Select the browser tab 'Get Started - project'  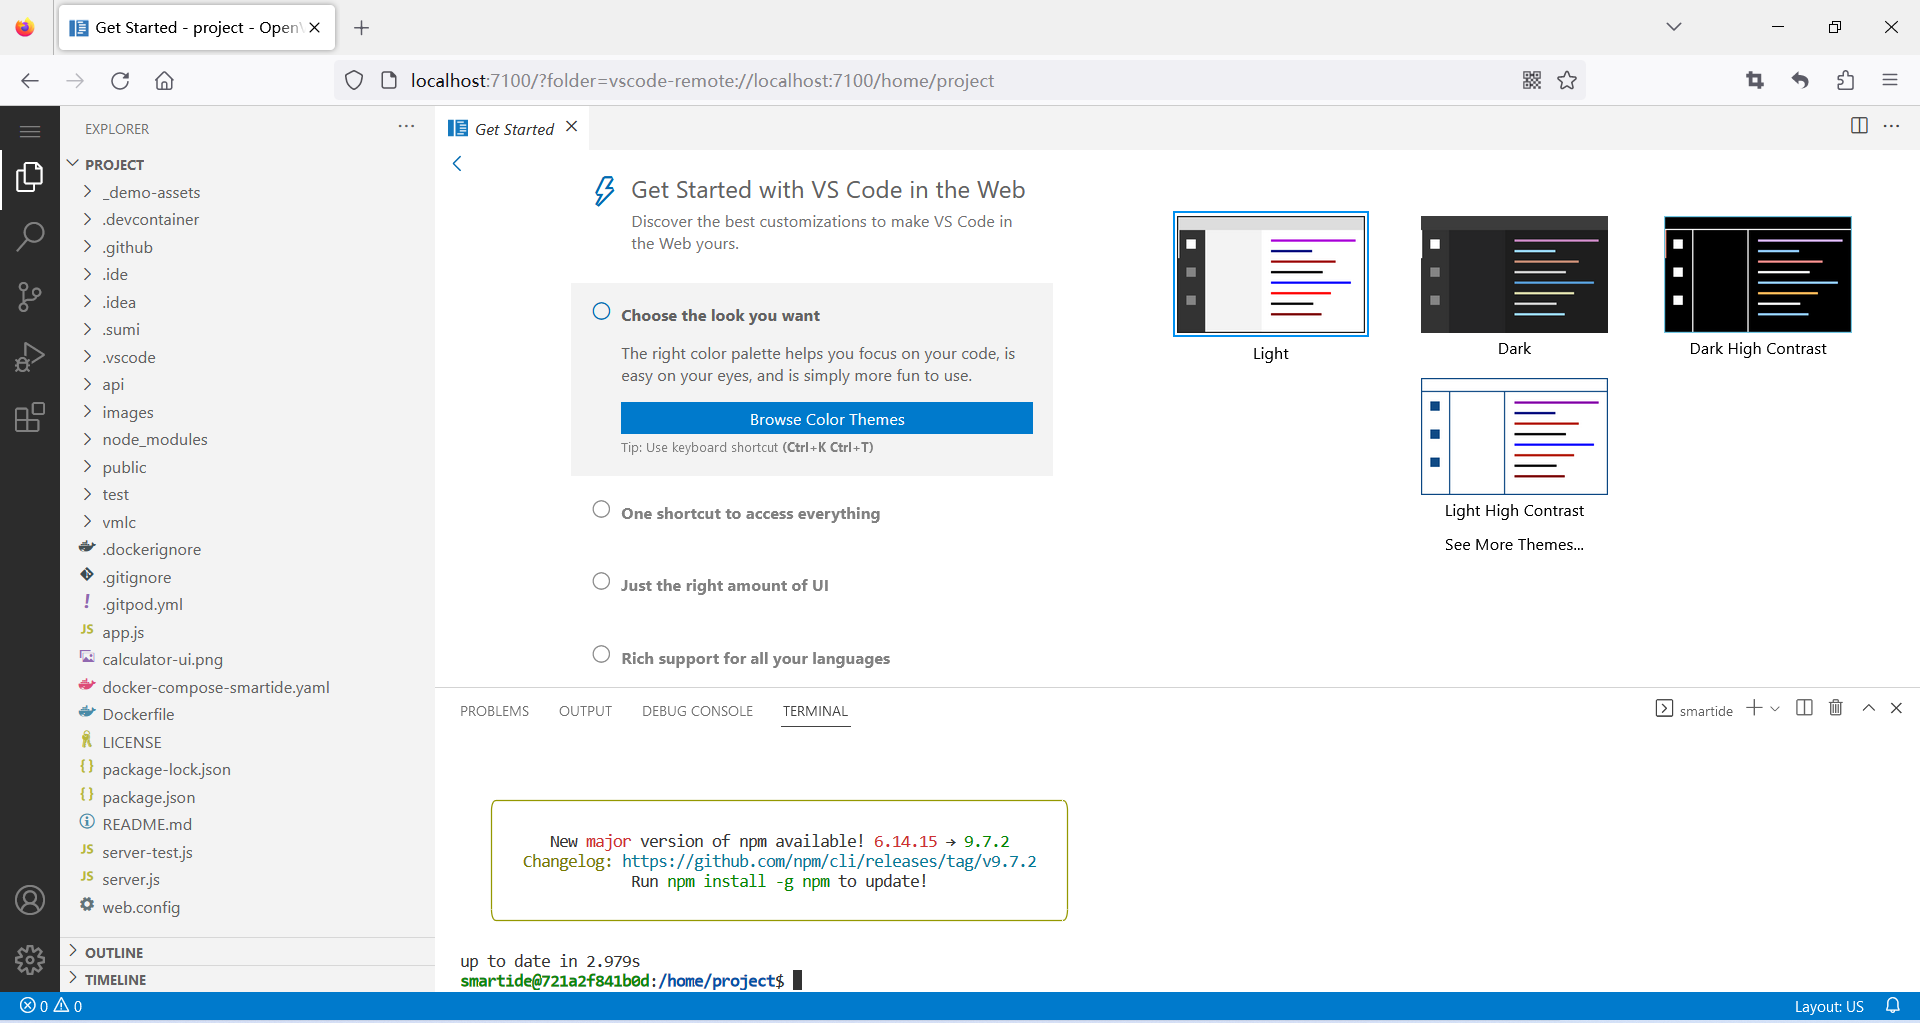click(197, 28)
